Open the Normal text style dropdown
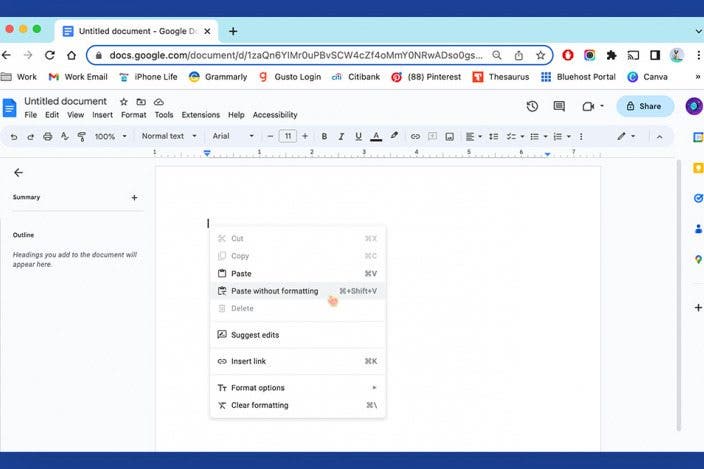 tap(168, 136)
